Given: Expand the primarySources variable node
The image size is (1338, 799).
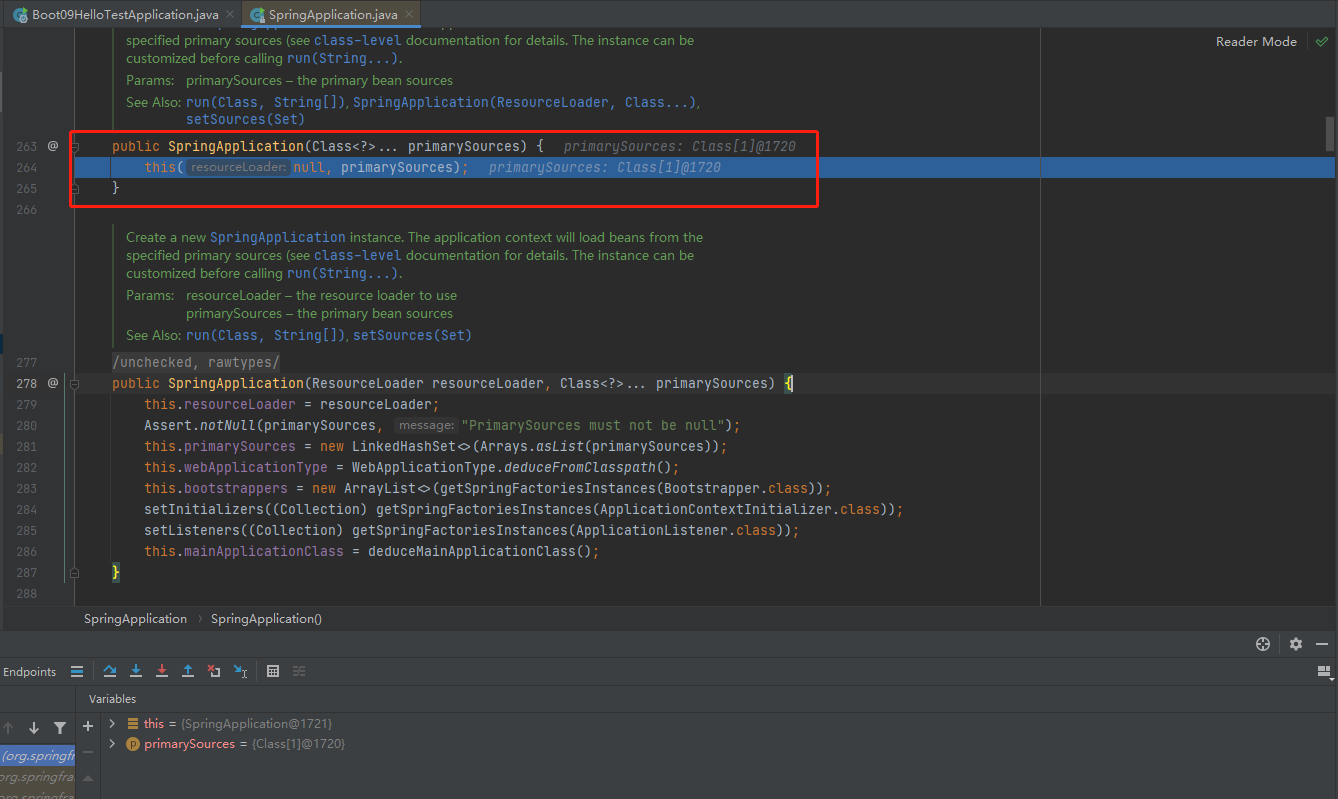Looking at the screenshot, I should (x=112, y=744).
